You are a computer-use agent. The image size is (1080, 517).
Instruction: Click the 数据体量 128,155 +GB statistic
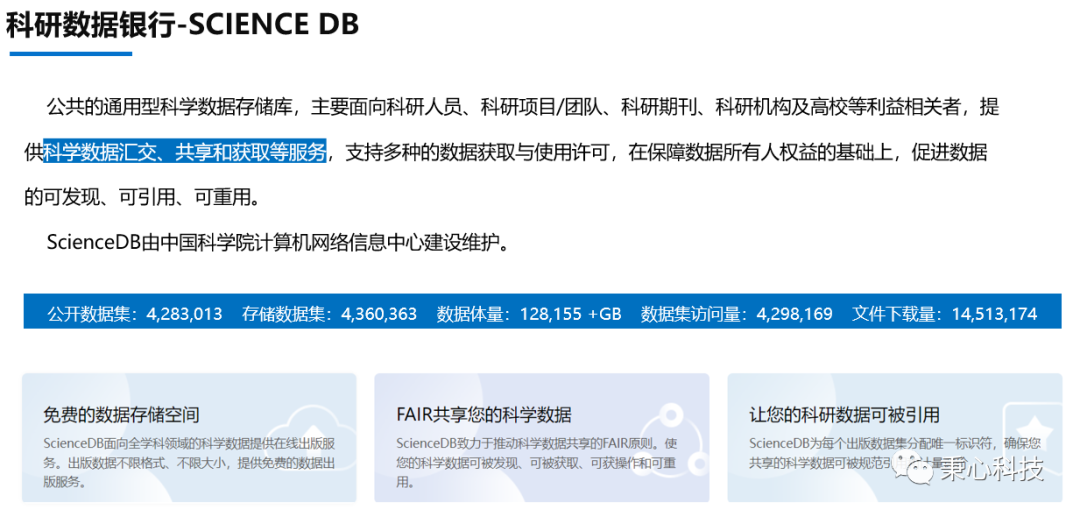(528, 313)
